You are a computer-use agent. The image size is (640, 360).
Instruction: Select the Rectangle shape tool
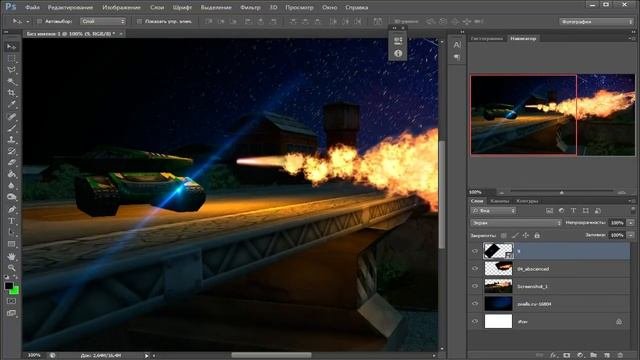(x=11, y=244)
